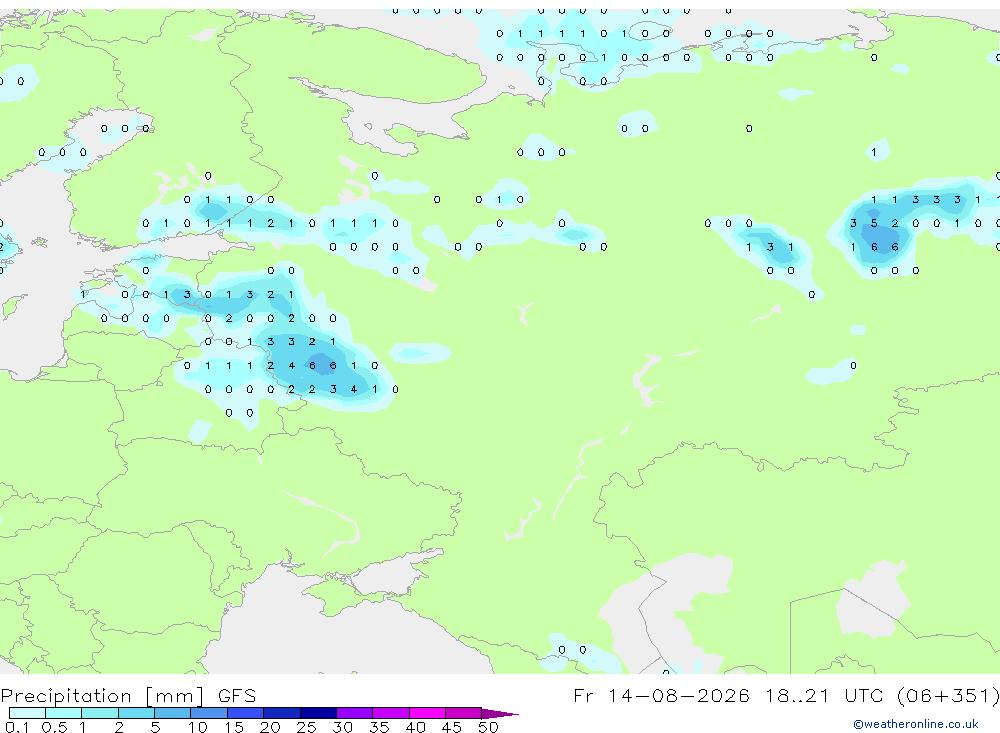Click the 'Precipitation [mm]' title text
This screenshot has height=733, width=1000.
(102, 696)
